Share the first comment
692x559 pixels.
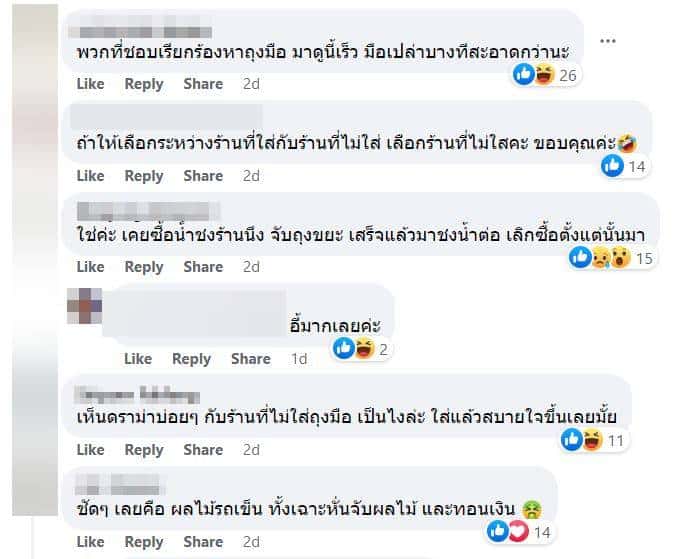click(203, 84)
